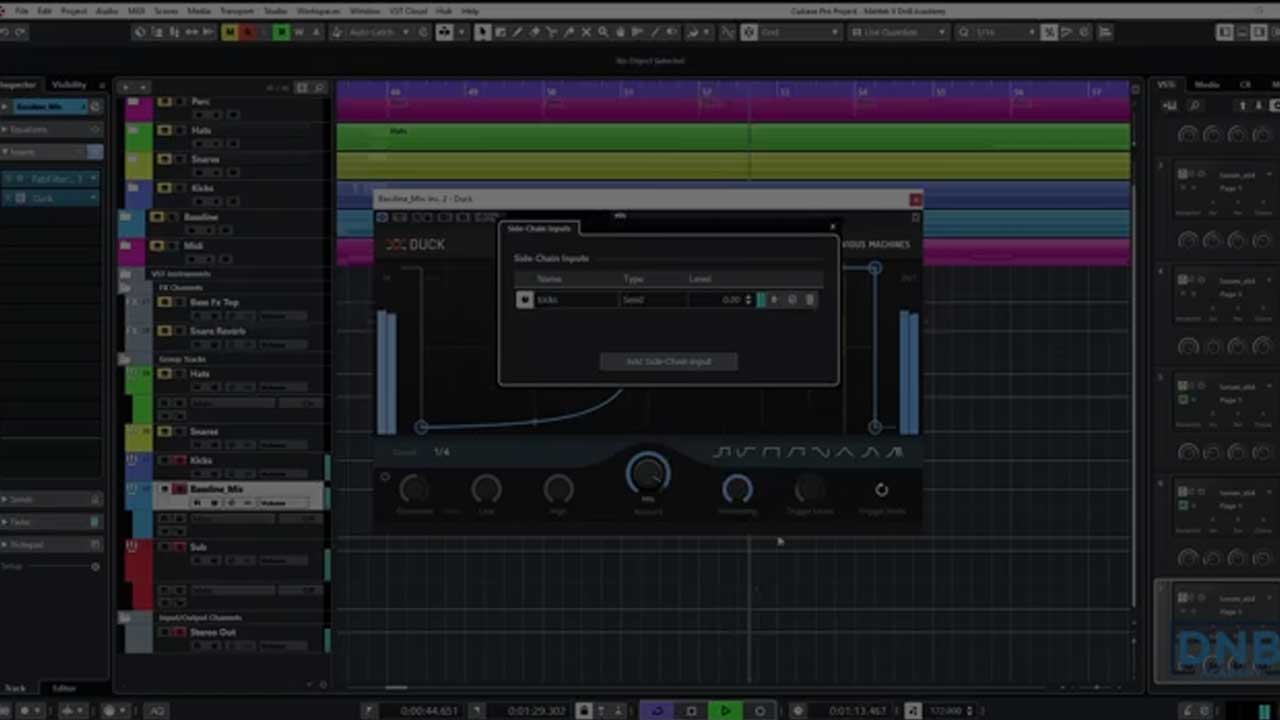Select the Split scissors tool
Image resolution: width=1280 pixels, height=720 pixels.
pos(551,32)
